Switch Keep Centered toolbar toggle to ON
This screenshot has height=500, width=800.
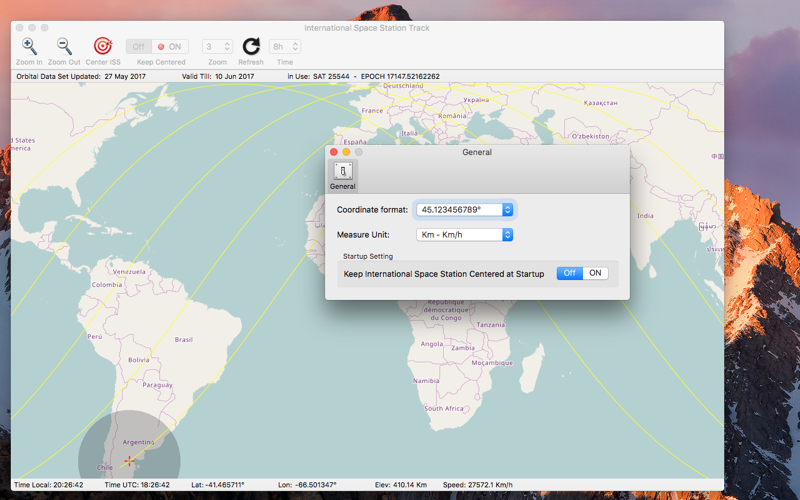click(170, 46)
